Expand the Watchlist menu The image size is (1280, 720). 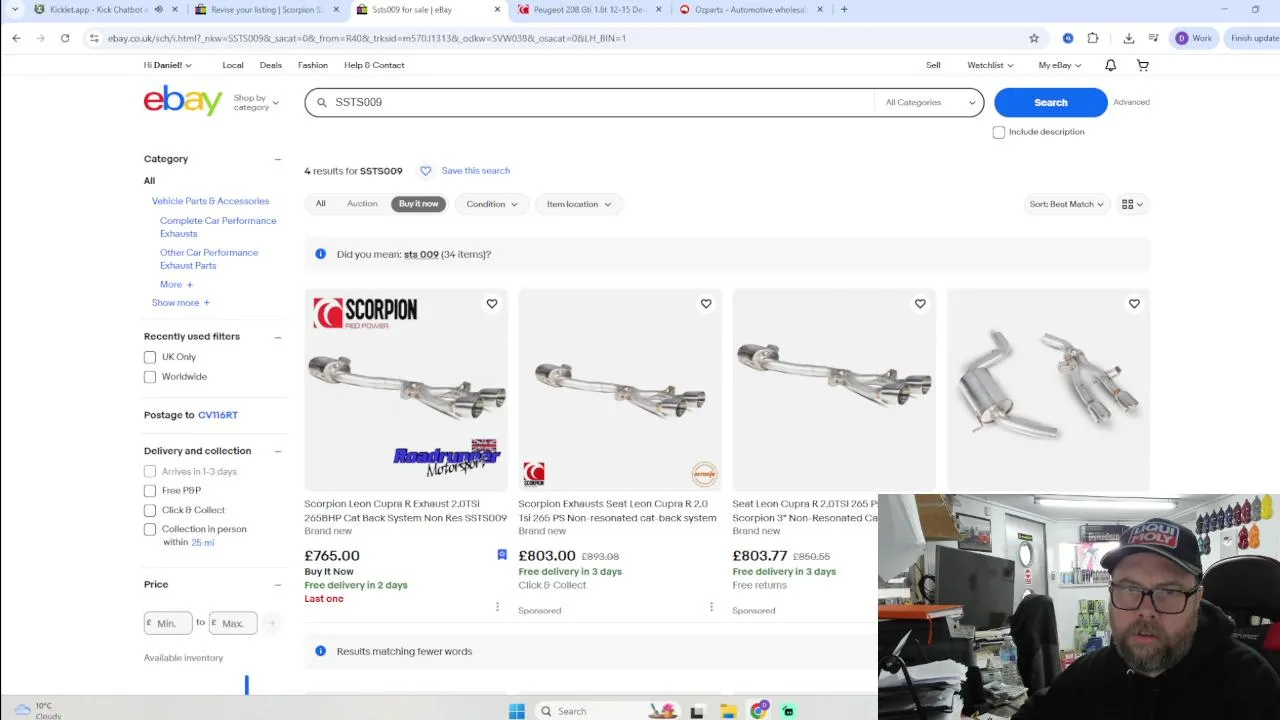[990, 65]
